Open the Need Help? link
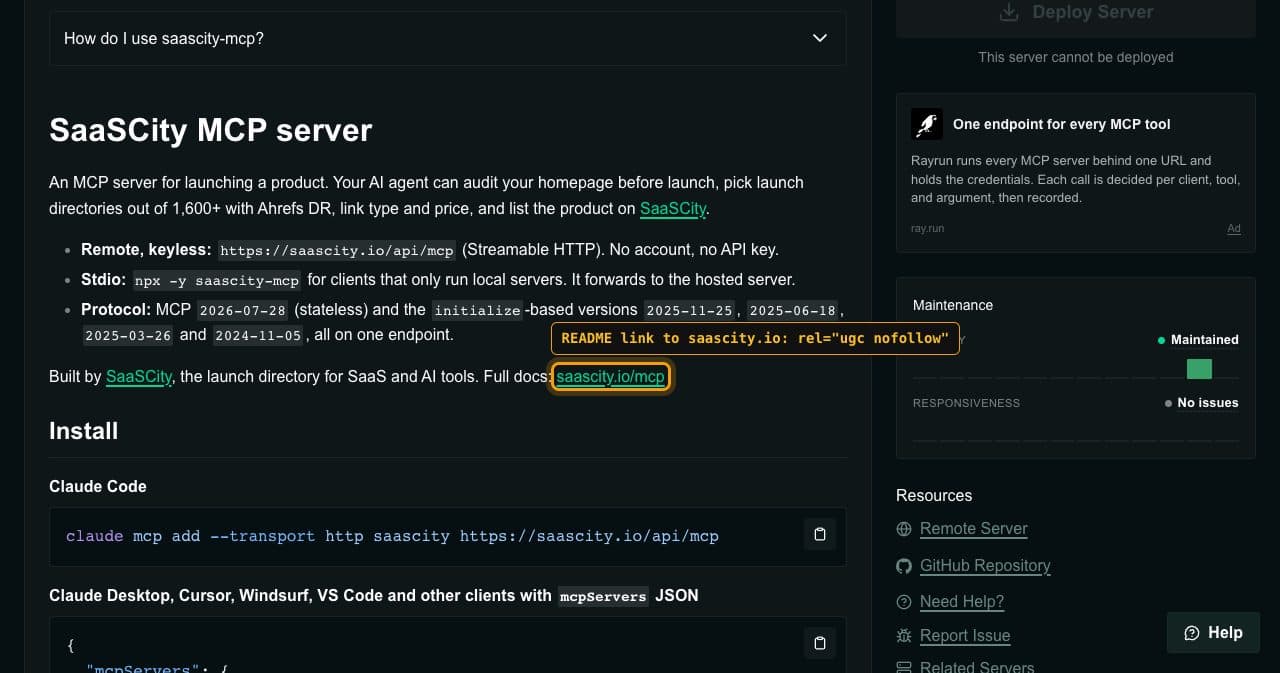The height and width of the screenshot is (673, 1280). 962,601
